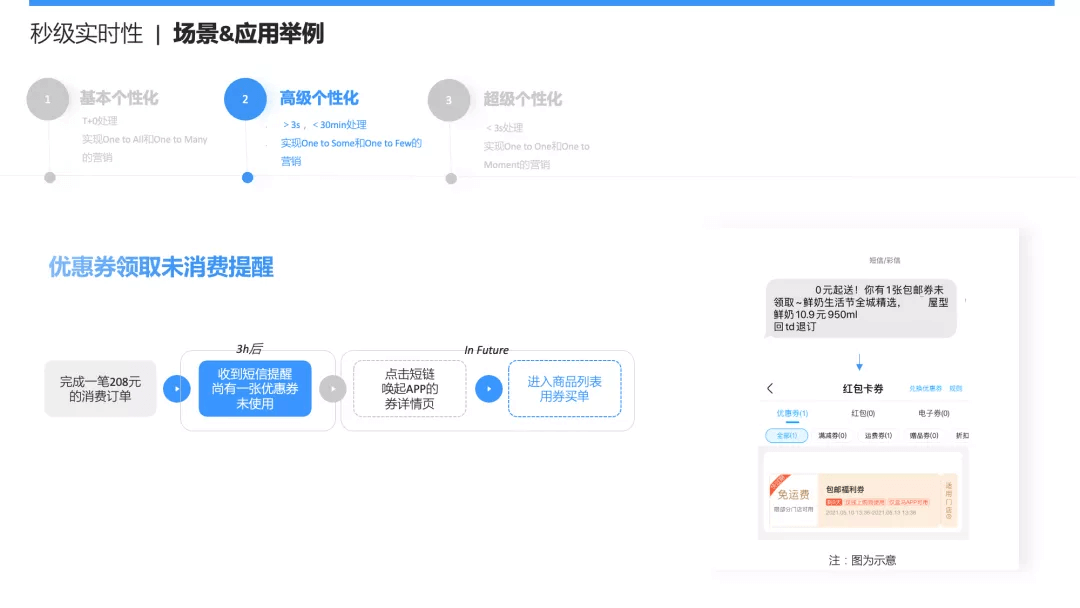Viewport: 1080px width, 608px height.
Task: Open the 电子券(0) tab
Action: coord(933,413)
